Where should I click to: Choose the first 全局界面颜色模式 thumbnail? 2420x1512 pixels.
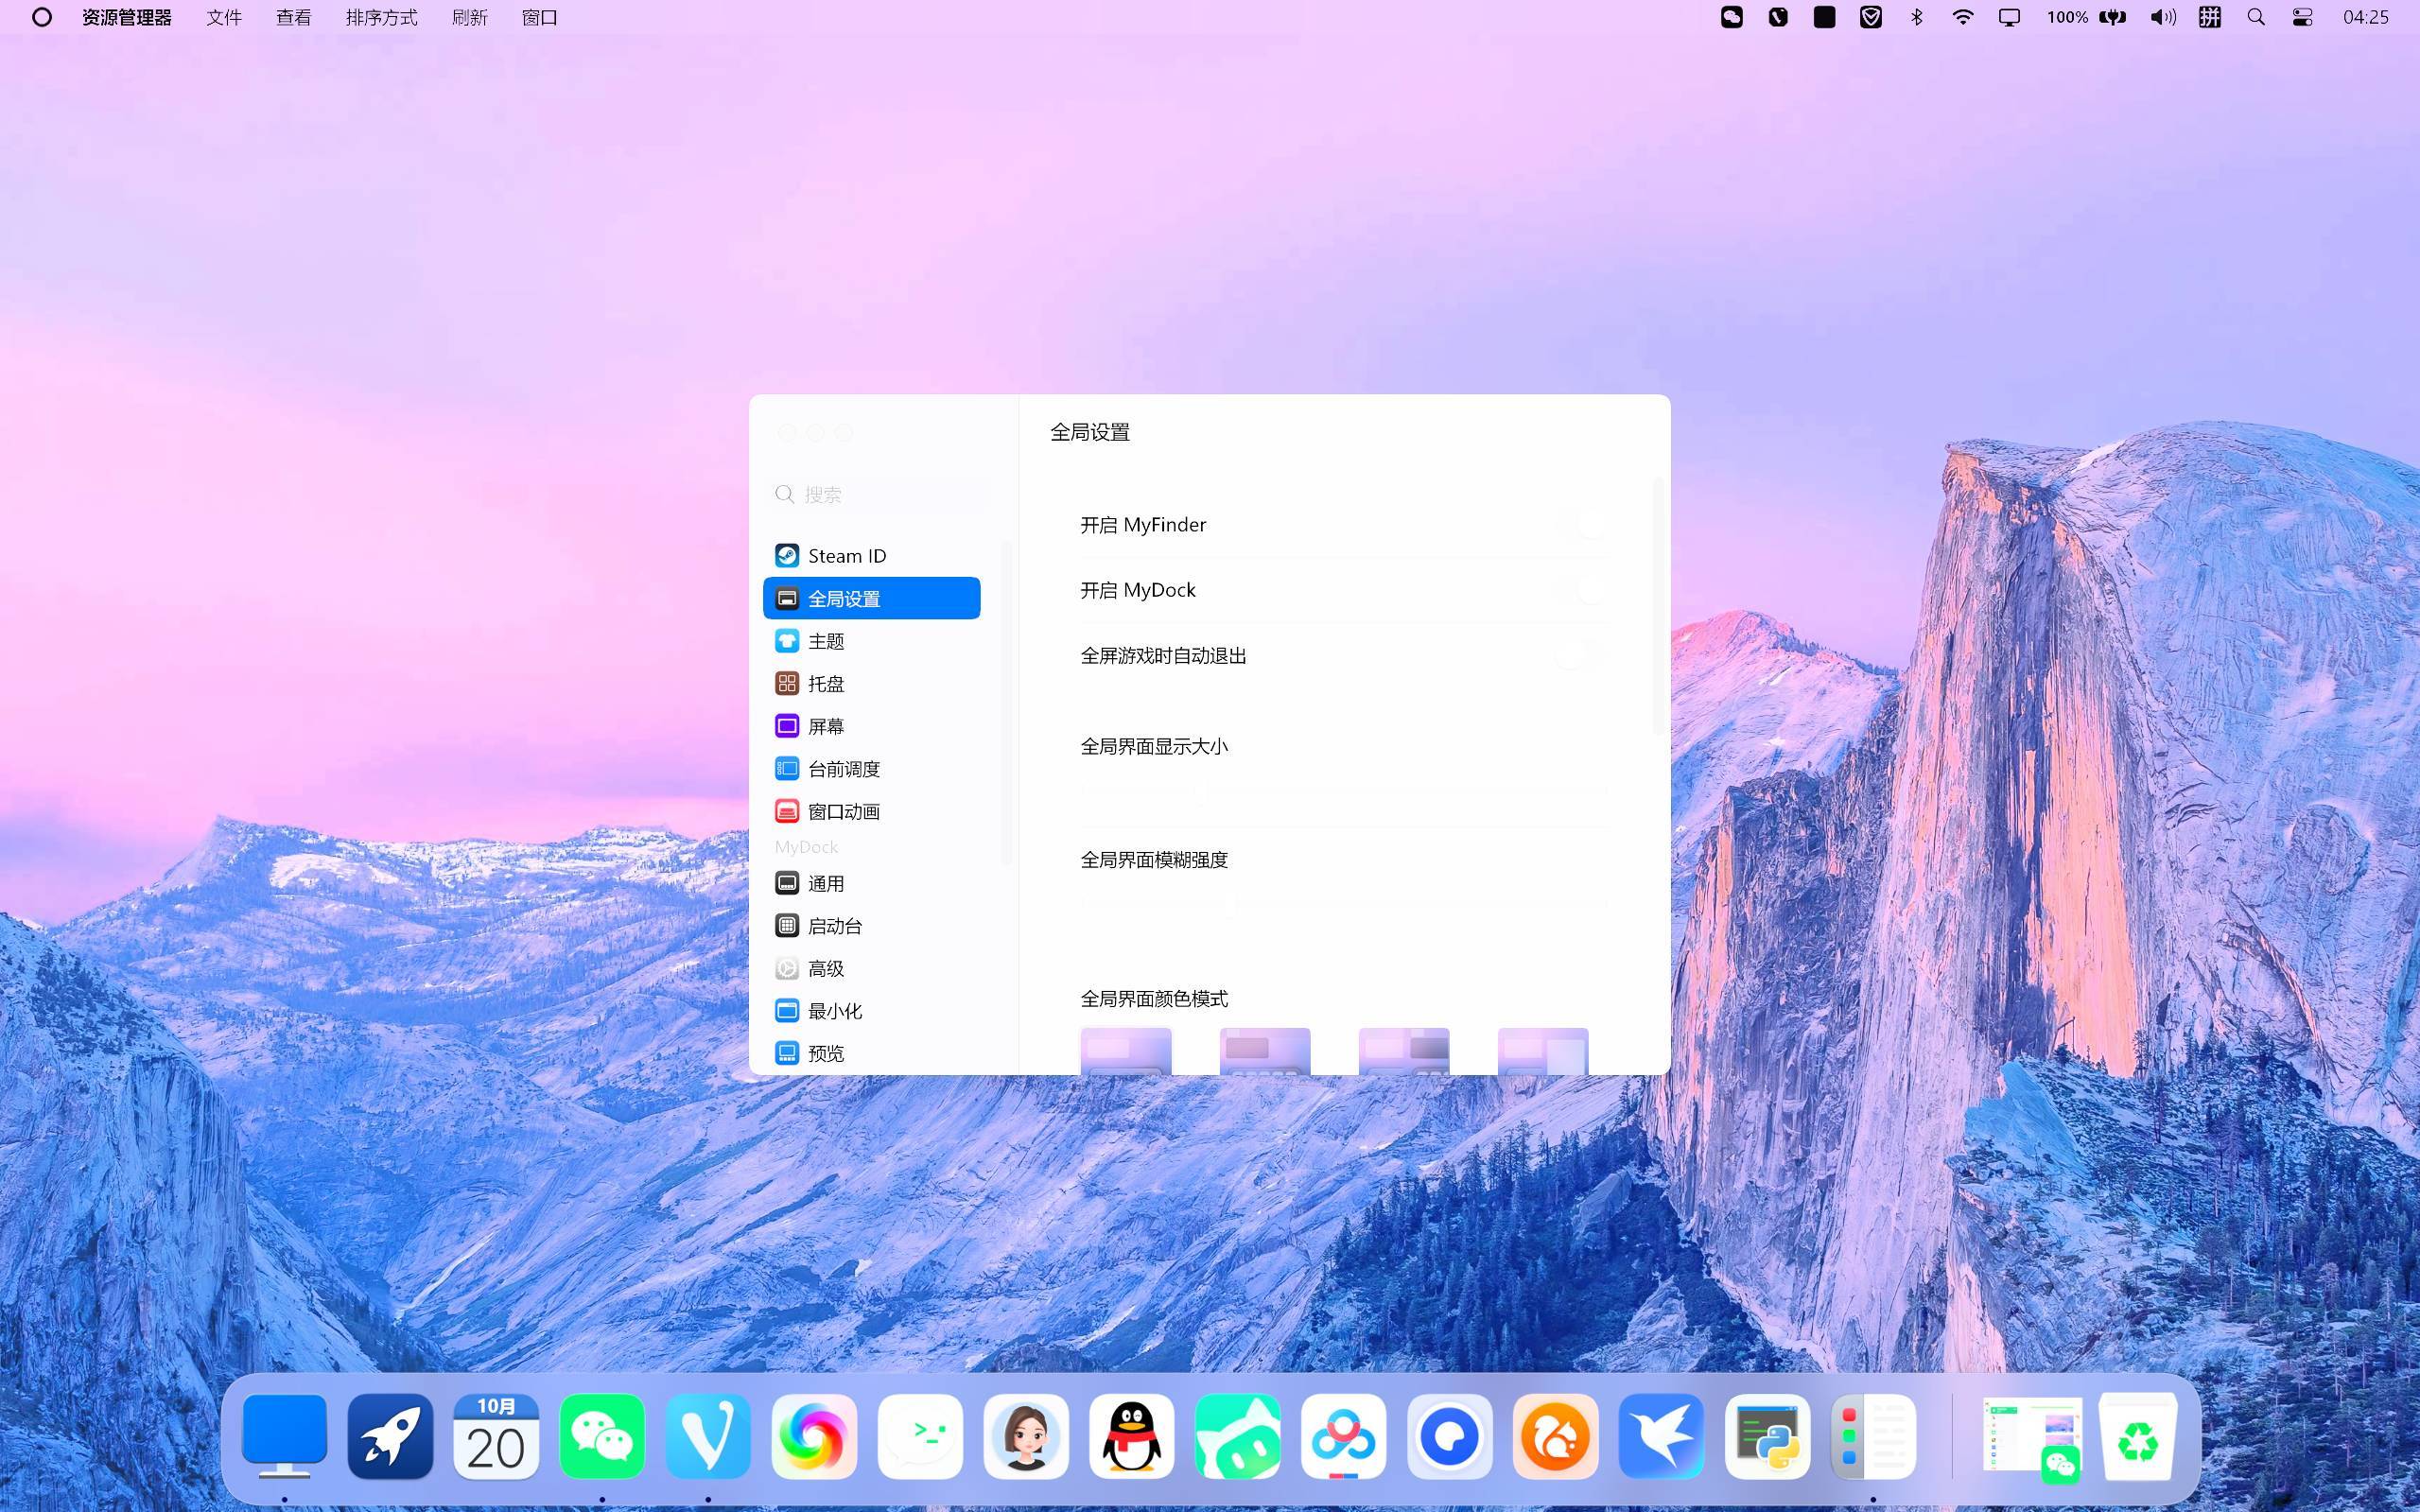(1126, 1051)
